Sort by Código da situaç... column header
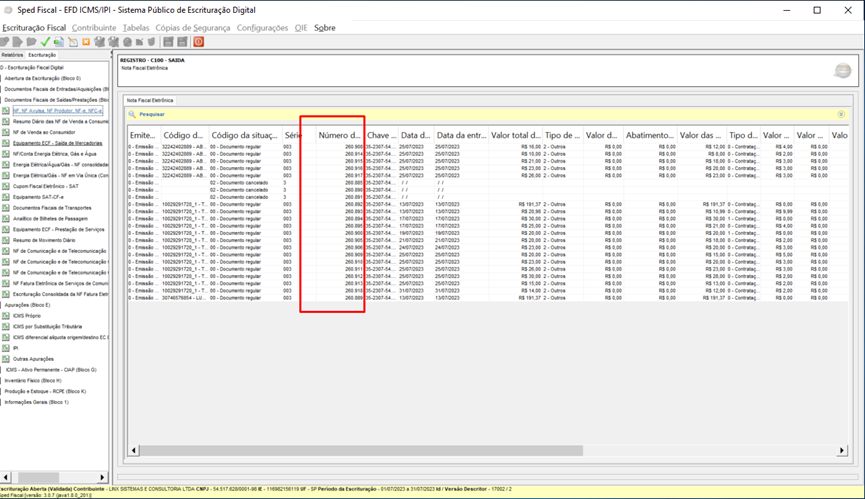 pos(245,135)
